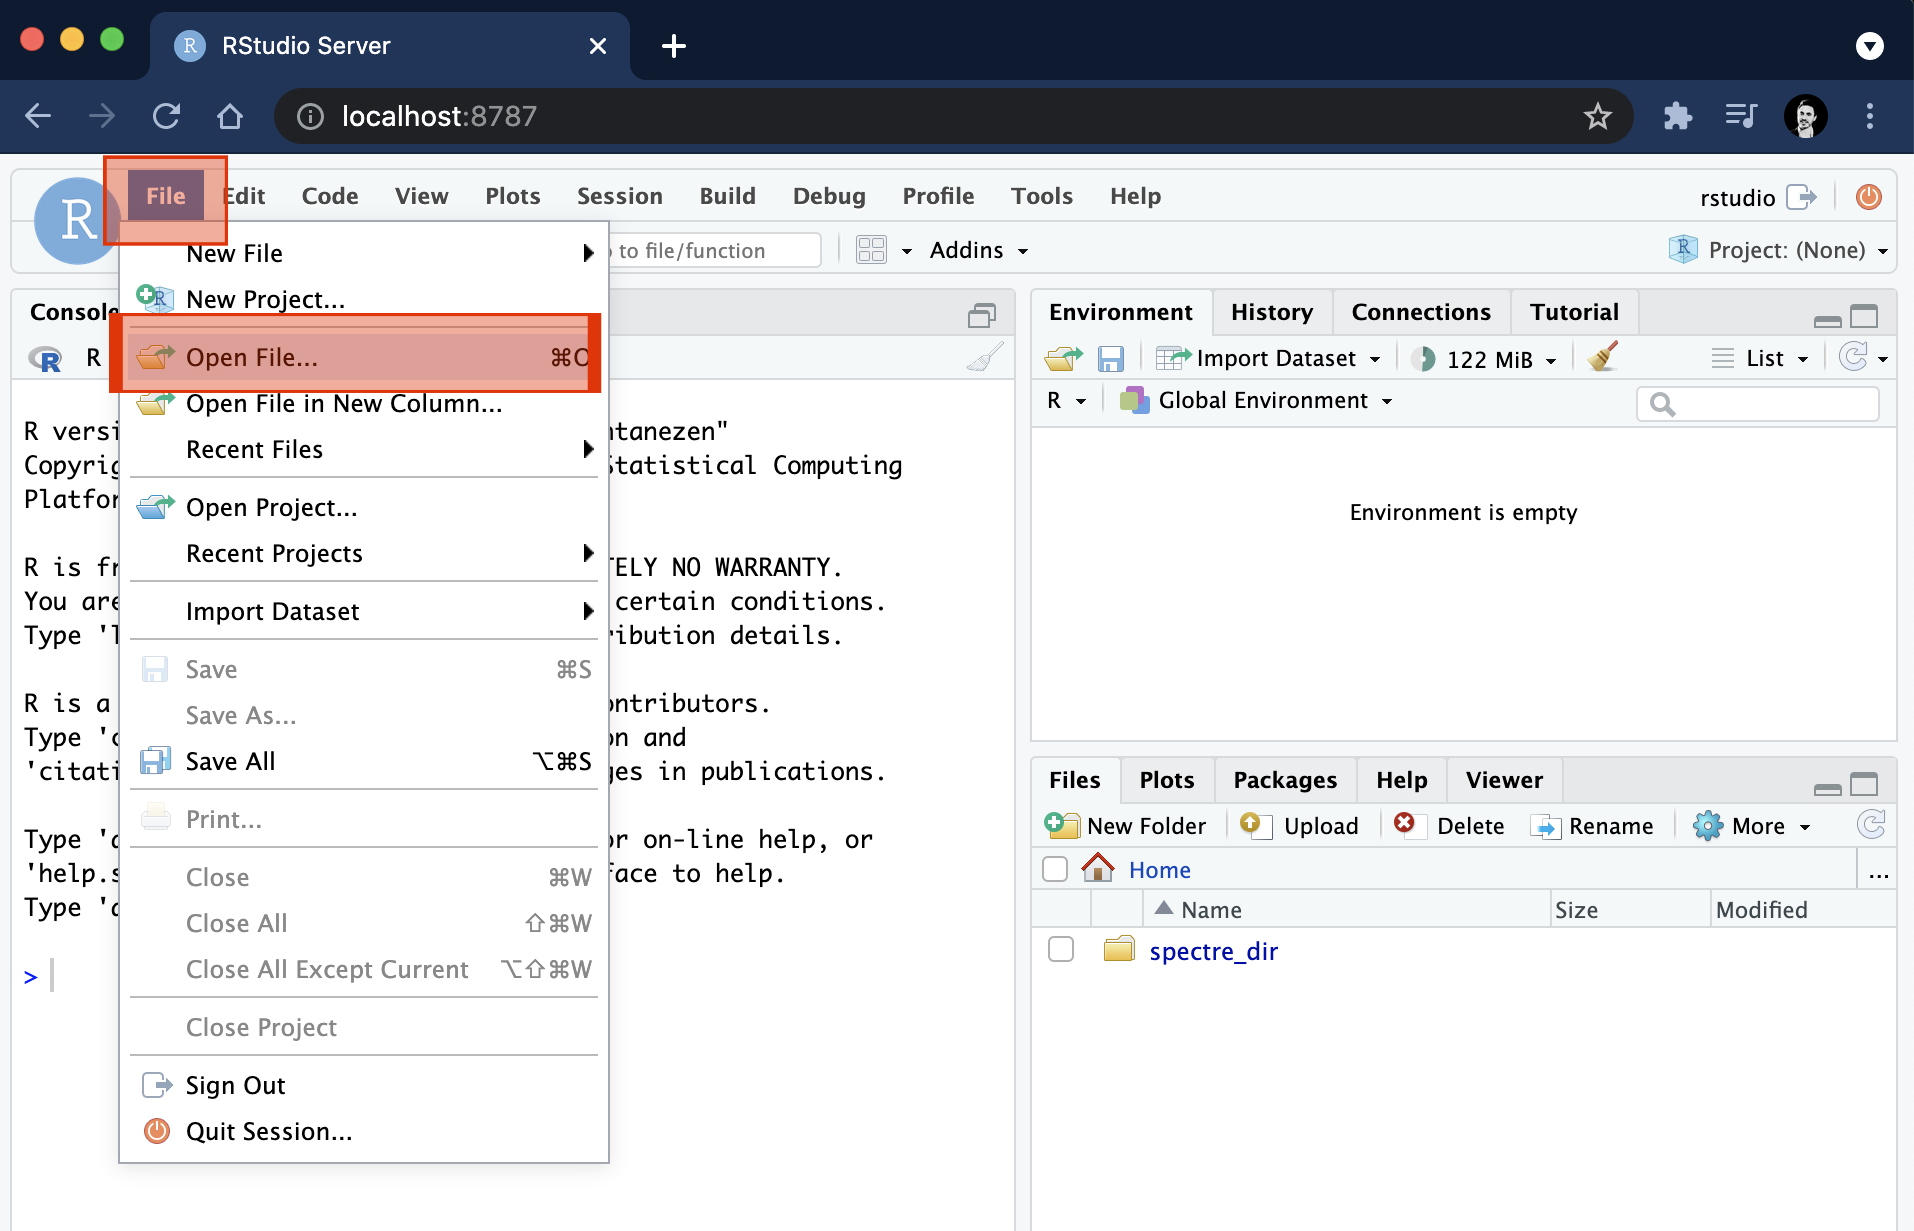
Task: Toggle the select-all checkbox beside Home
Action: [x=1055, y=869]
